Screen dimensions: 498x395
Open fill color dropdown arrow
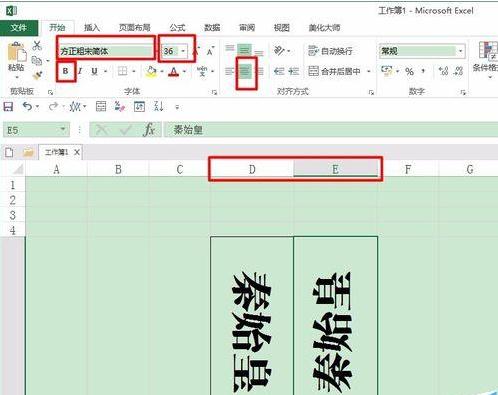point(162,71)
